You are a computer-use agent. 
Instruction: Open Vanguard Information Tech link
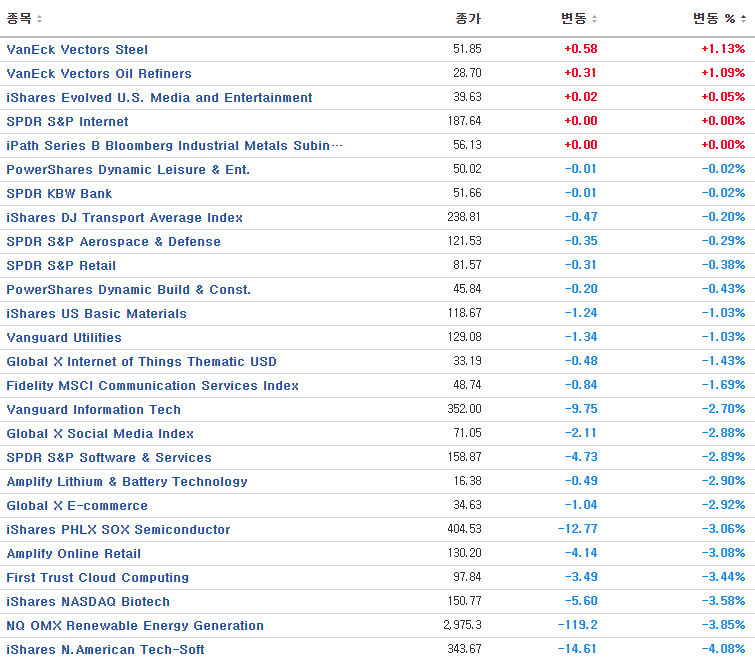pos(93,410)
